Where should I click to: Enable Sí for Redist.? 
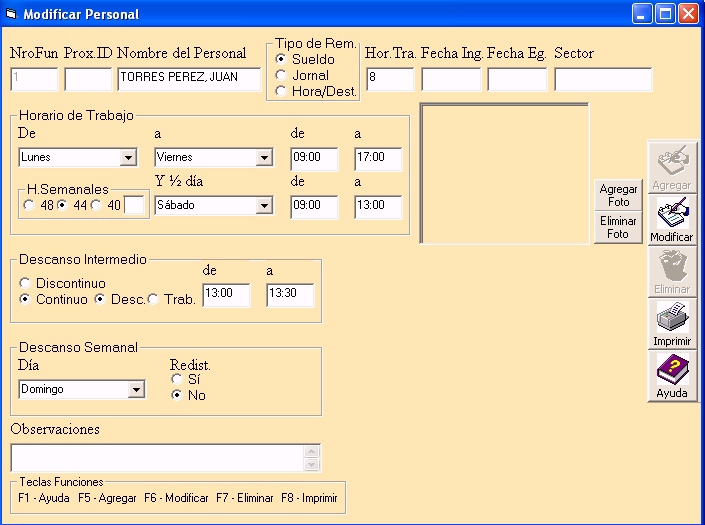(178, 379)
